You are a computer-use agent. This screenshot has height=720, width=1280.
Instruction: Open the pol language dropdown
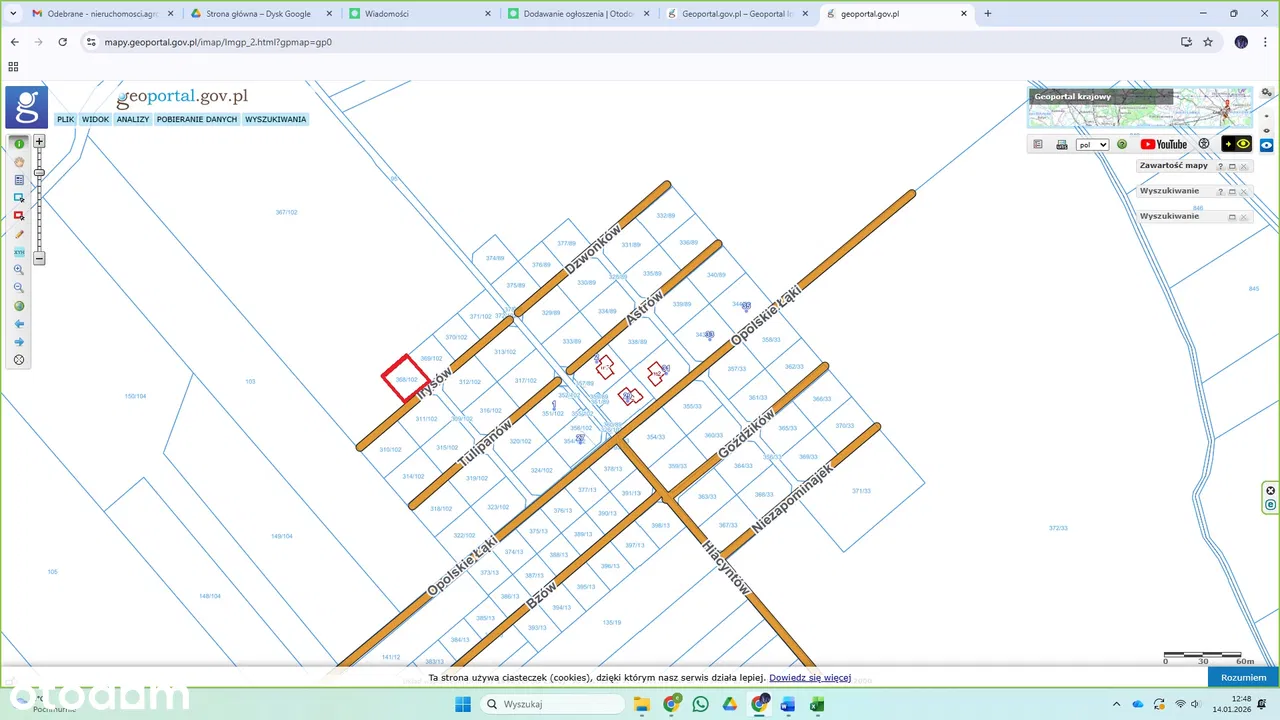1092,145
